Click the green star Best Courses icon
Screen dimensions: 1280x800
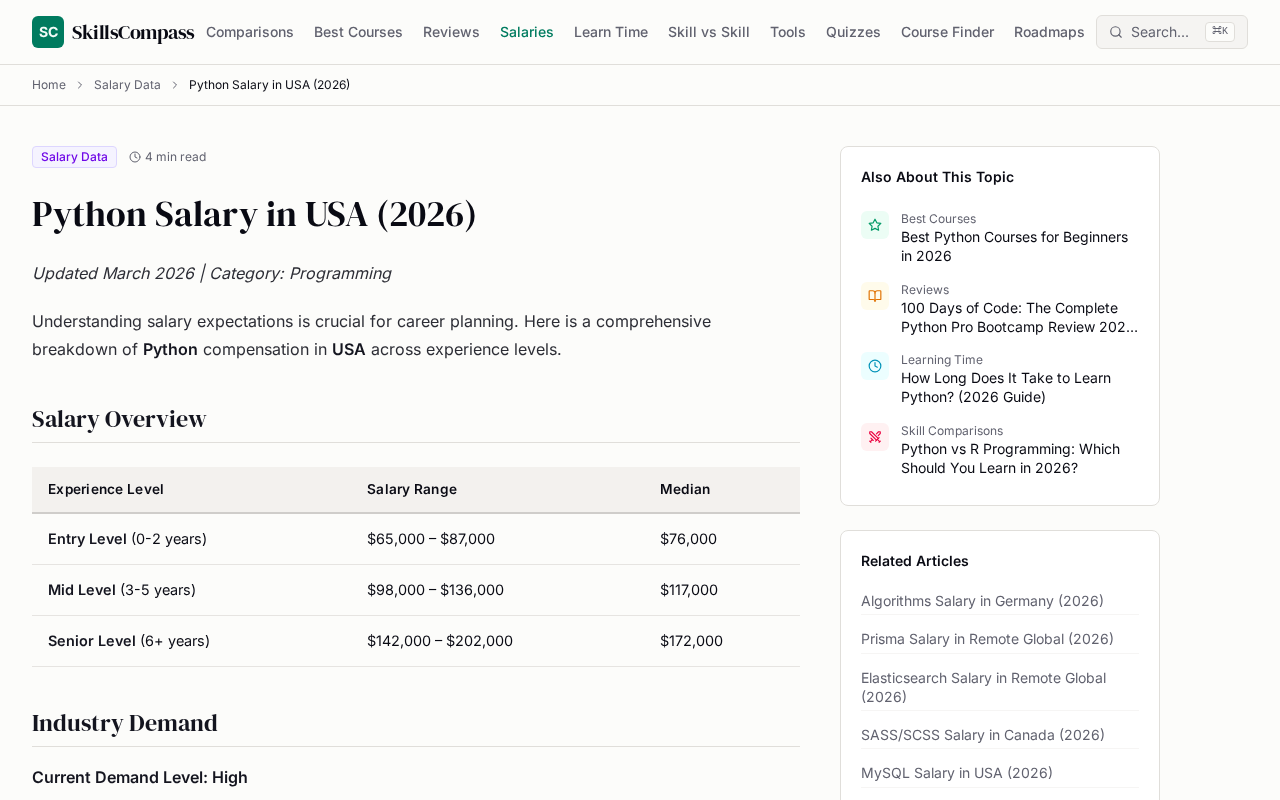[x=875, y=225]
